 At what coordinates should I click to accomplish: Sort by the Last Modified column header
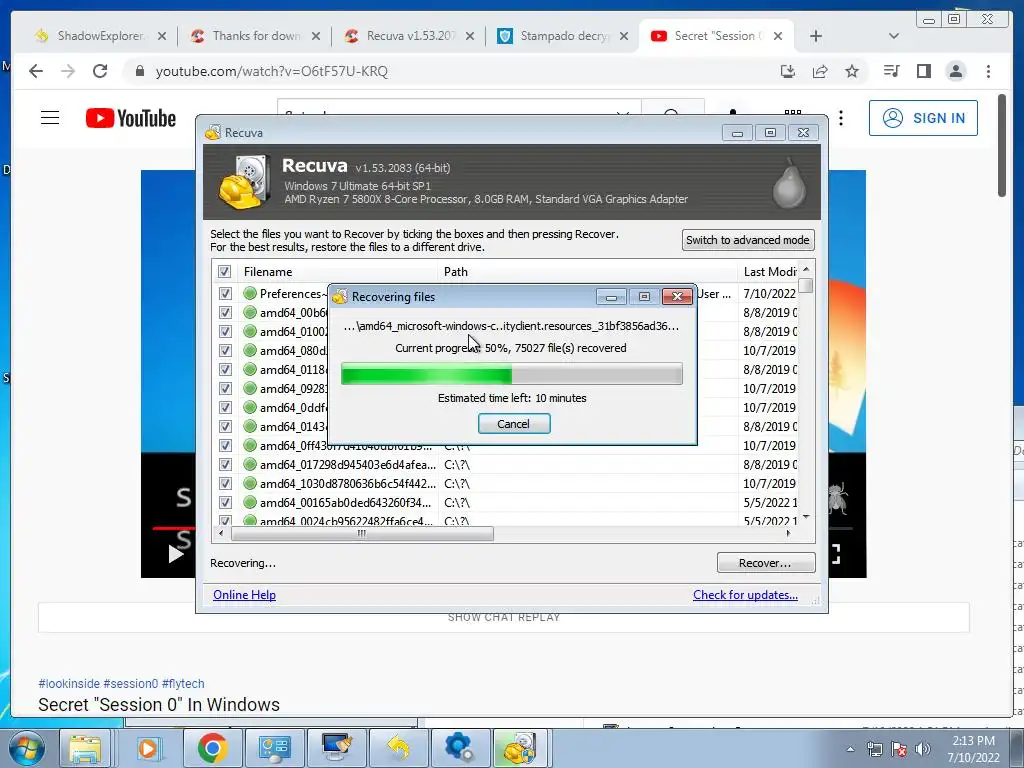(x=768, y=272)
